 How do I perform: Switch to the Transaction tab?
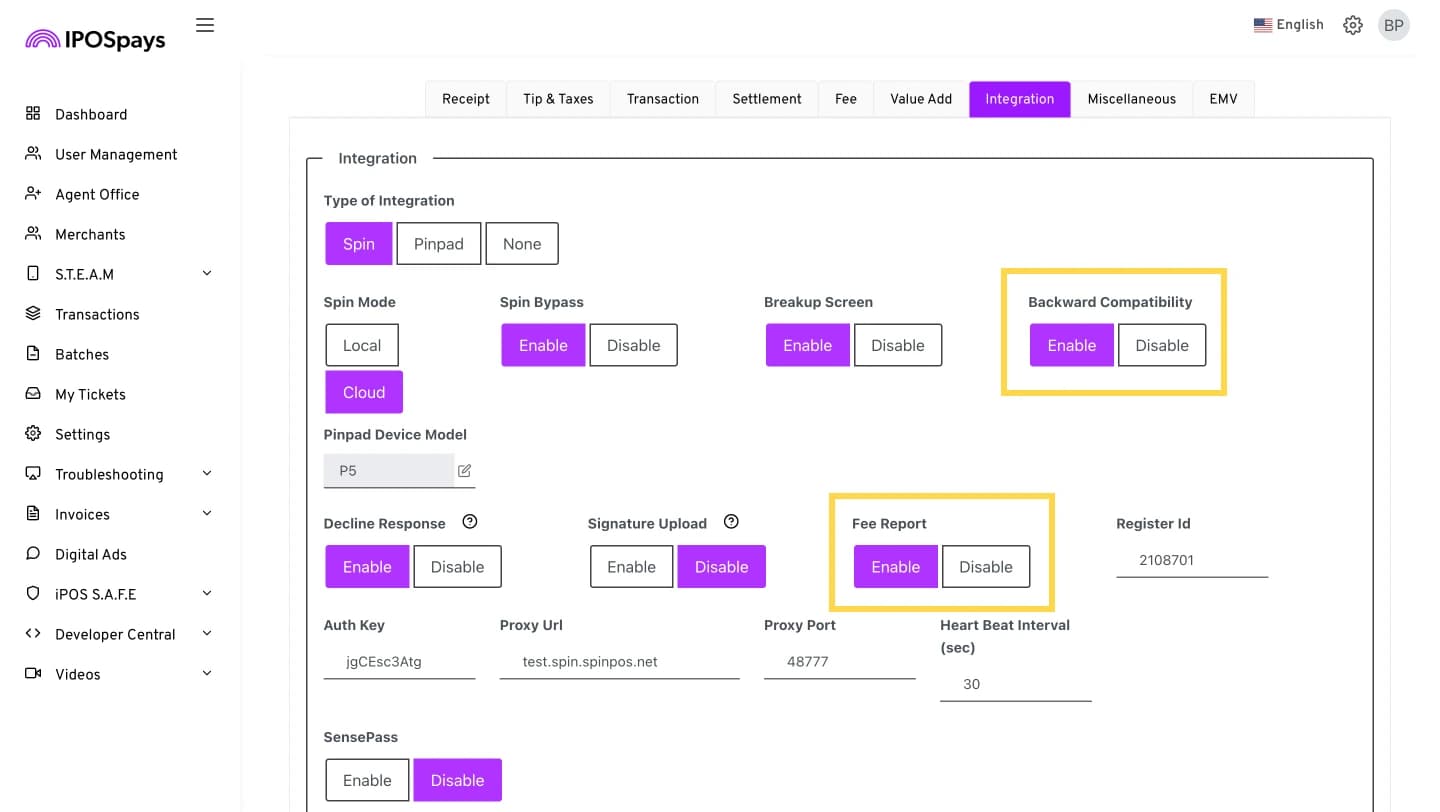click(663, 99)
